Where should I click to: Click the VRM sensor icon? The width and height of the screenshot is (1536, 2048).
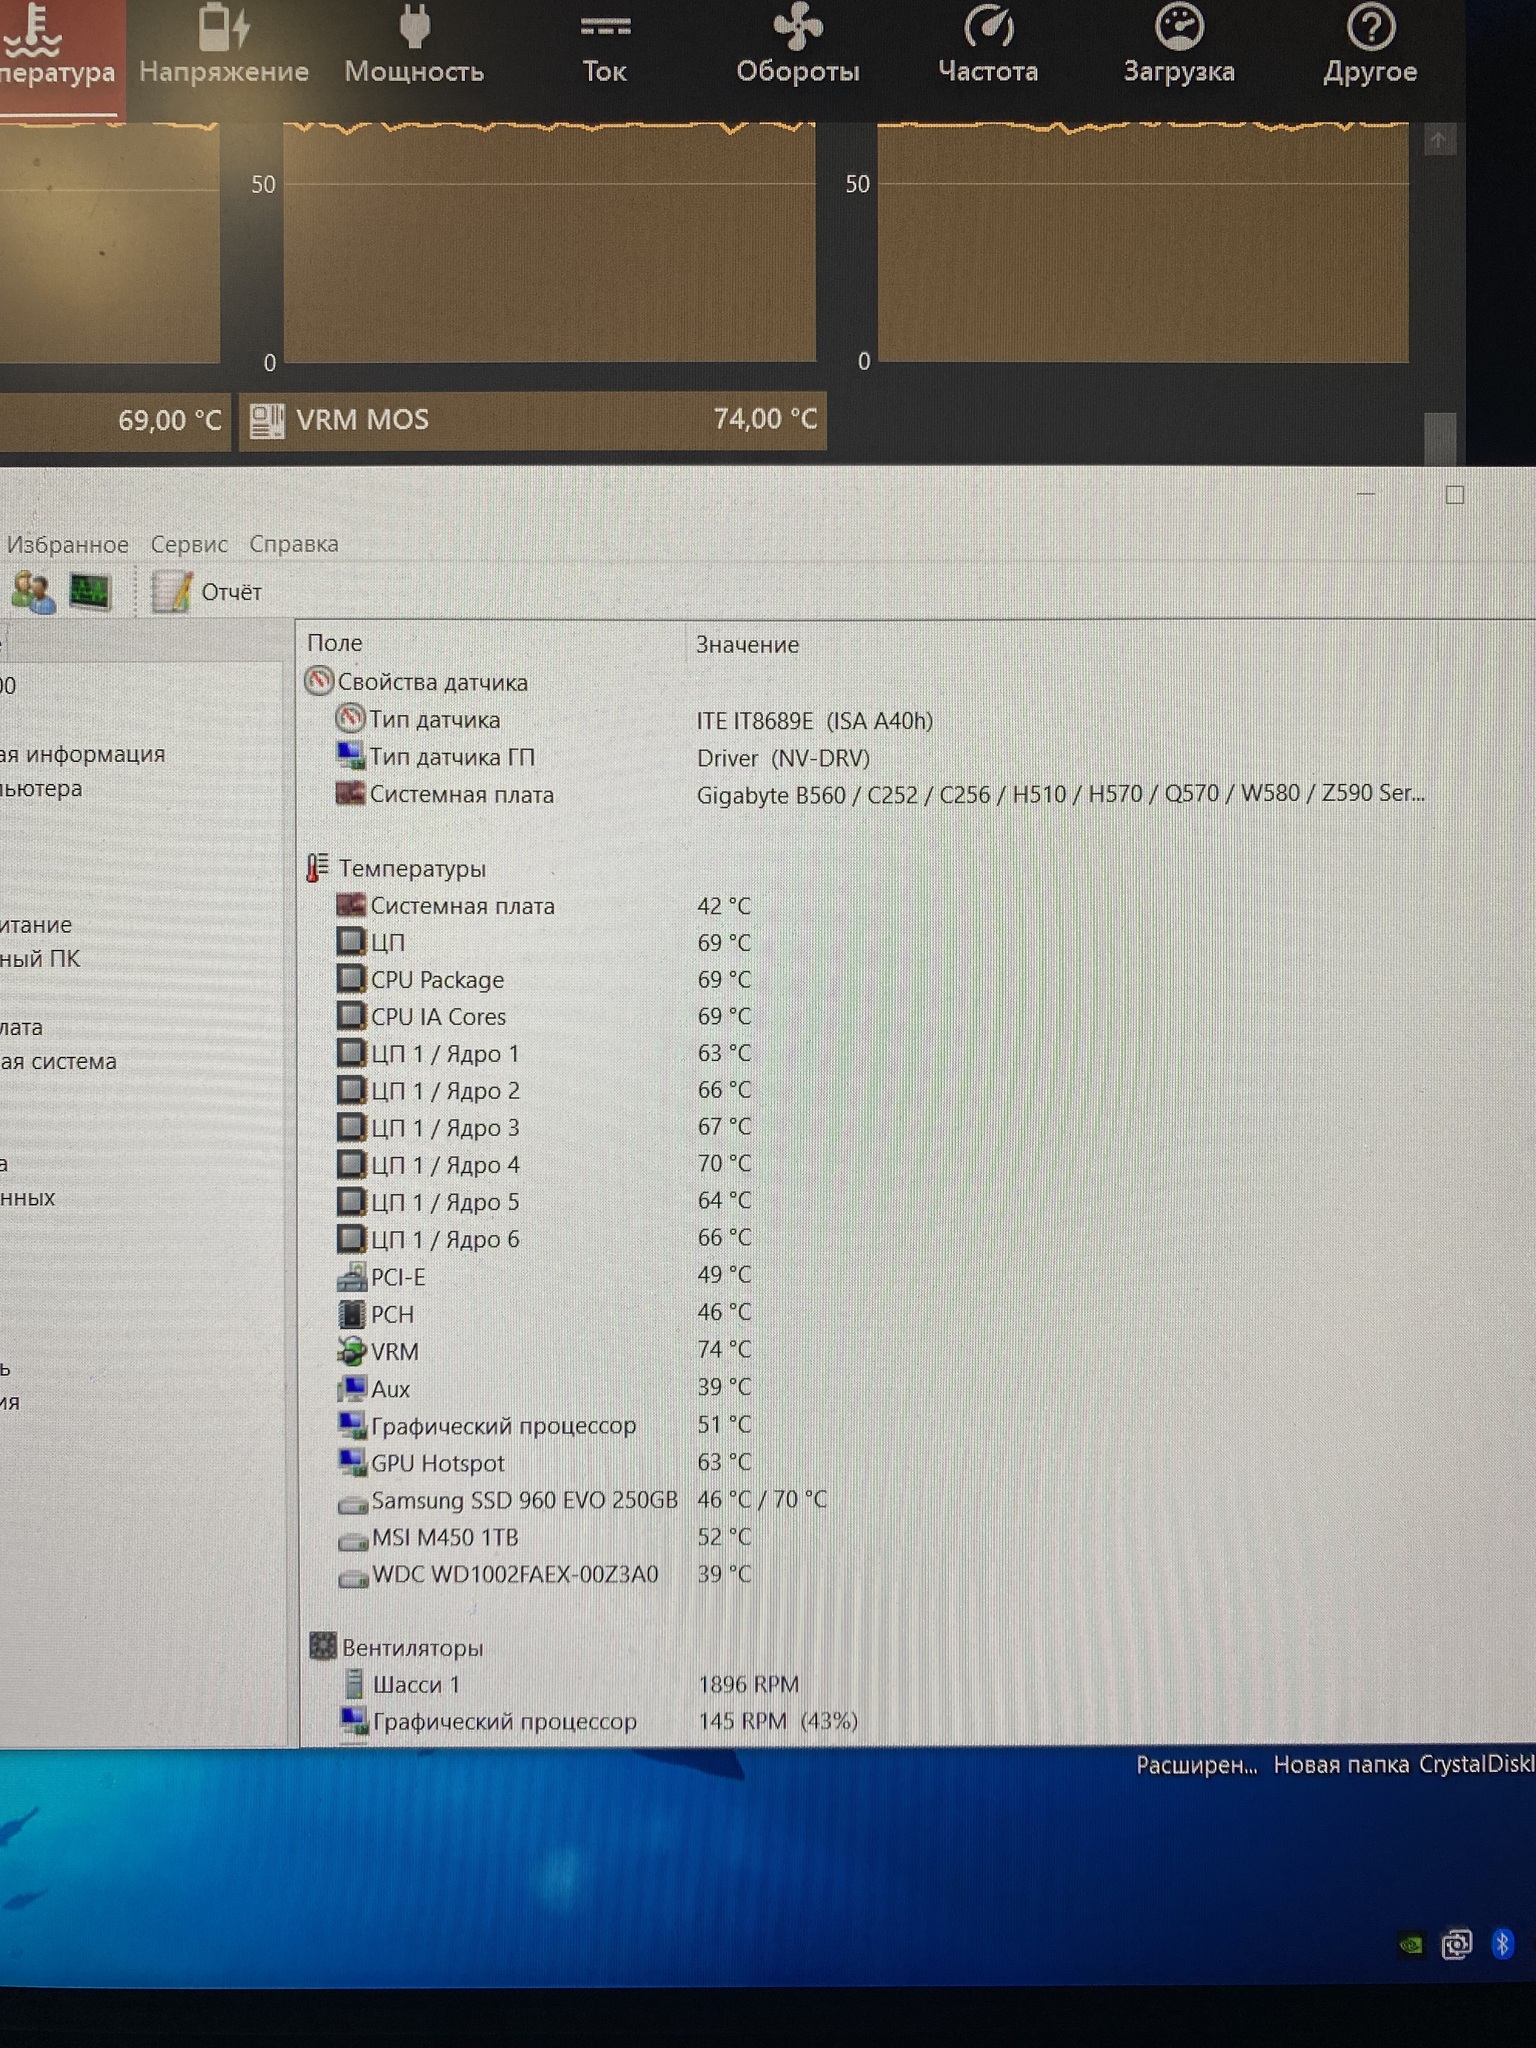pyautogui.click(x=352, y=1351)
